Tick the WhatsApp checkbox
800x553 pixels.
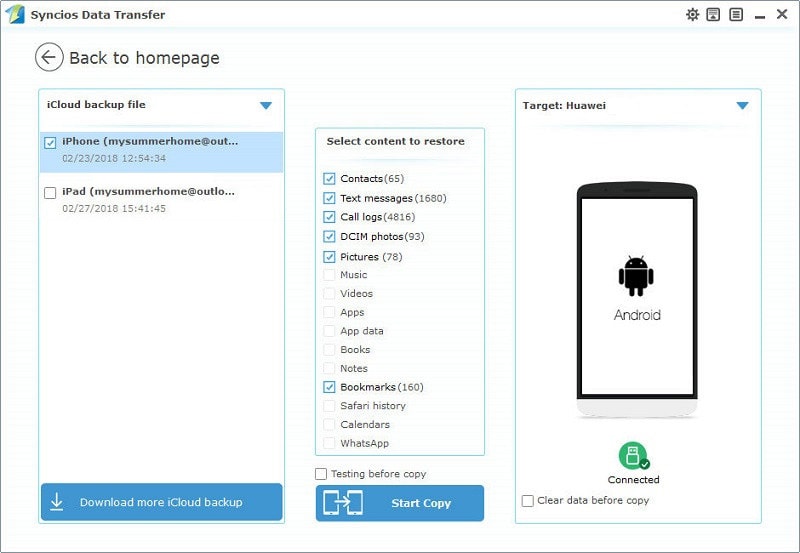tap(329, 443)
